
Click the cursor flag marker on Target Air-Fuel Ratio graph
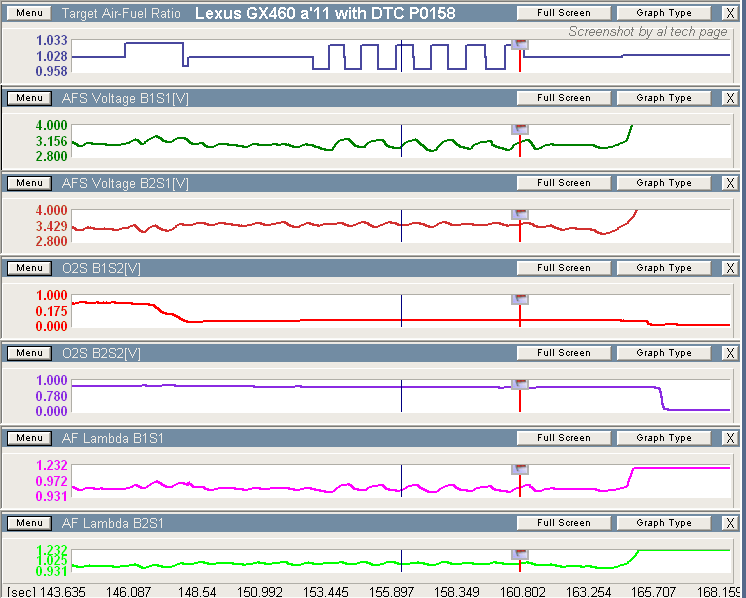[520, 45]
